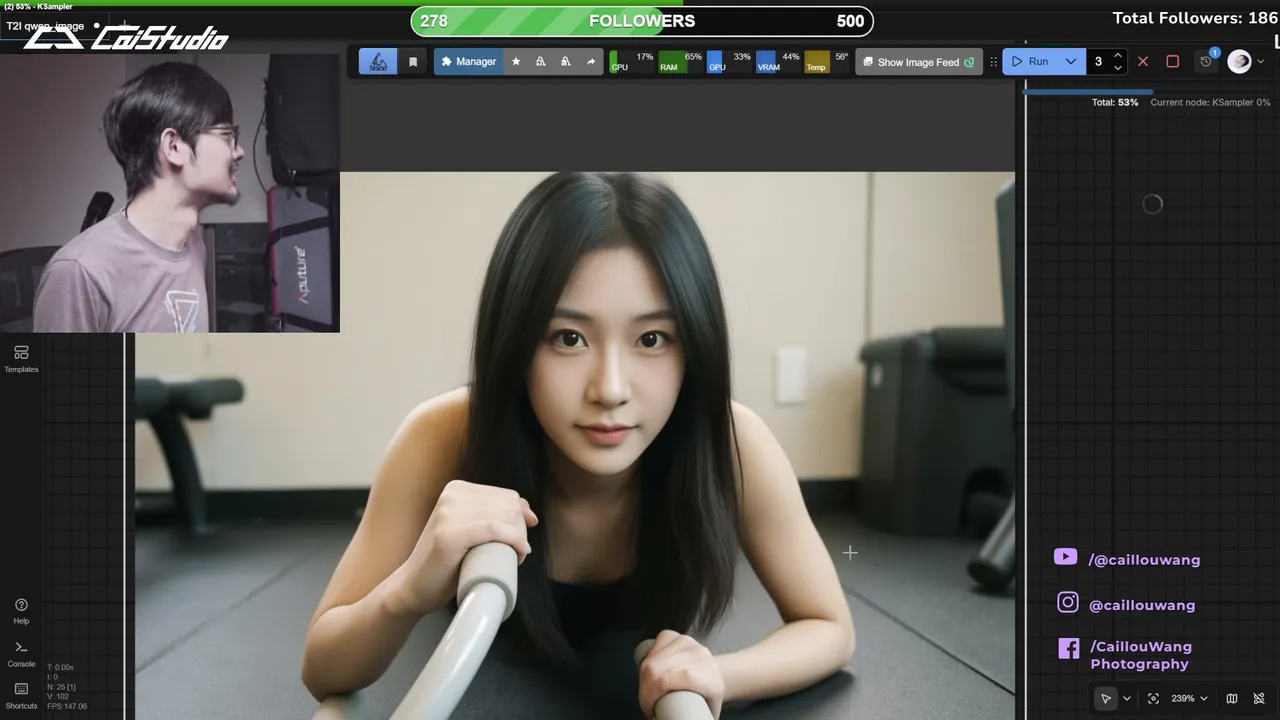Click the batch count field showing 3
Viewport: 1280px width, 720px height.
1100,62
